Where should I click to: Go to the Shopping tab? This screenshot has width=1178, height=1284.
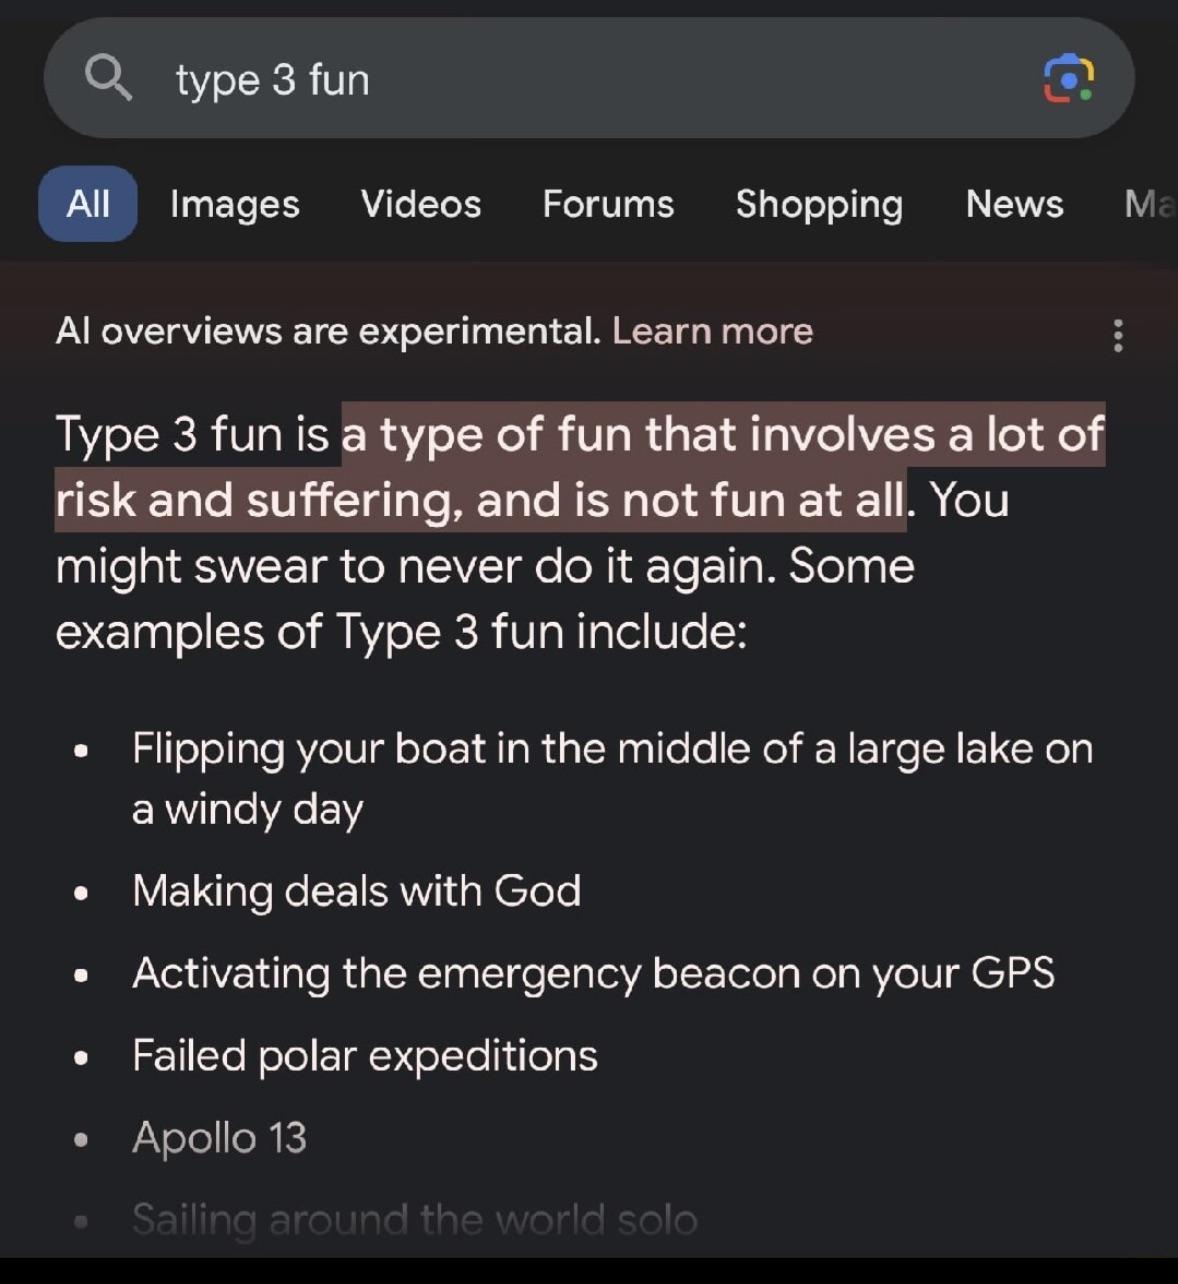click(819, 204)
